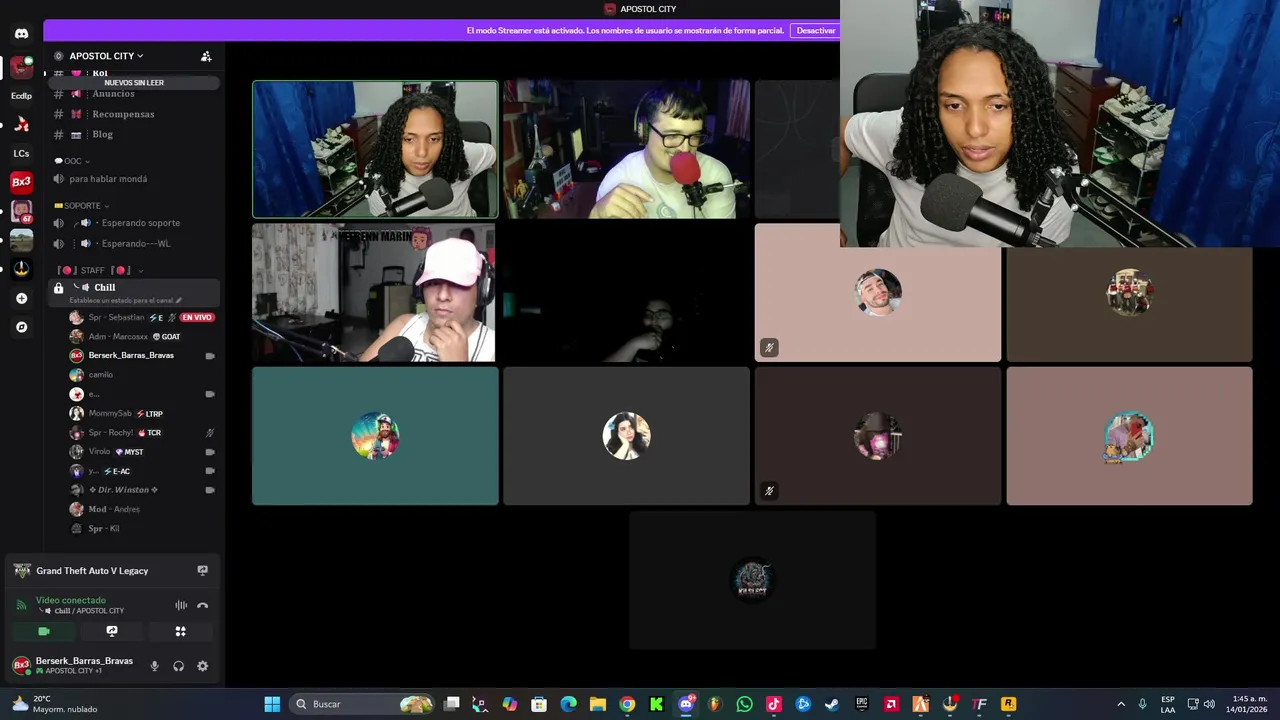Disconnect from voice call
The height and width of the screenshot is (720, 1280).
click(x=203, y=605)
